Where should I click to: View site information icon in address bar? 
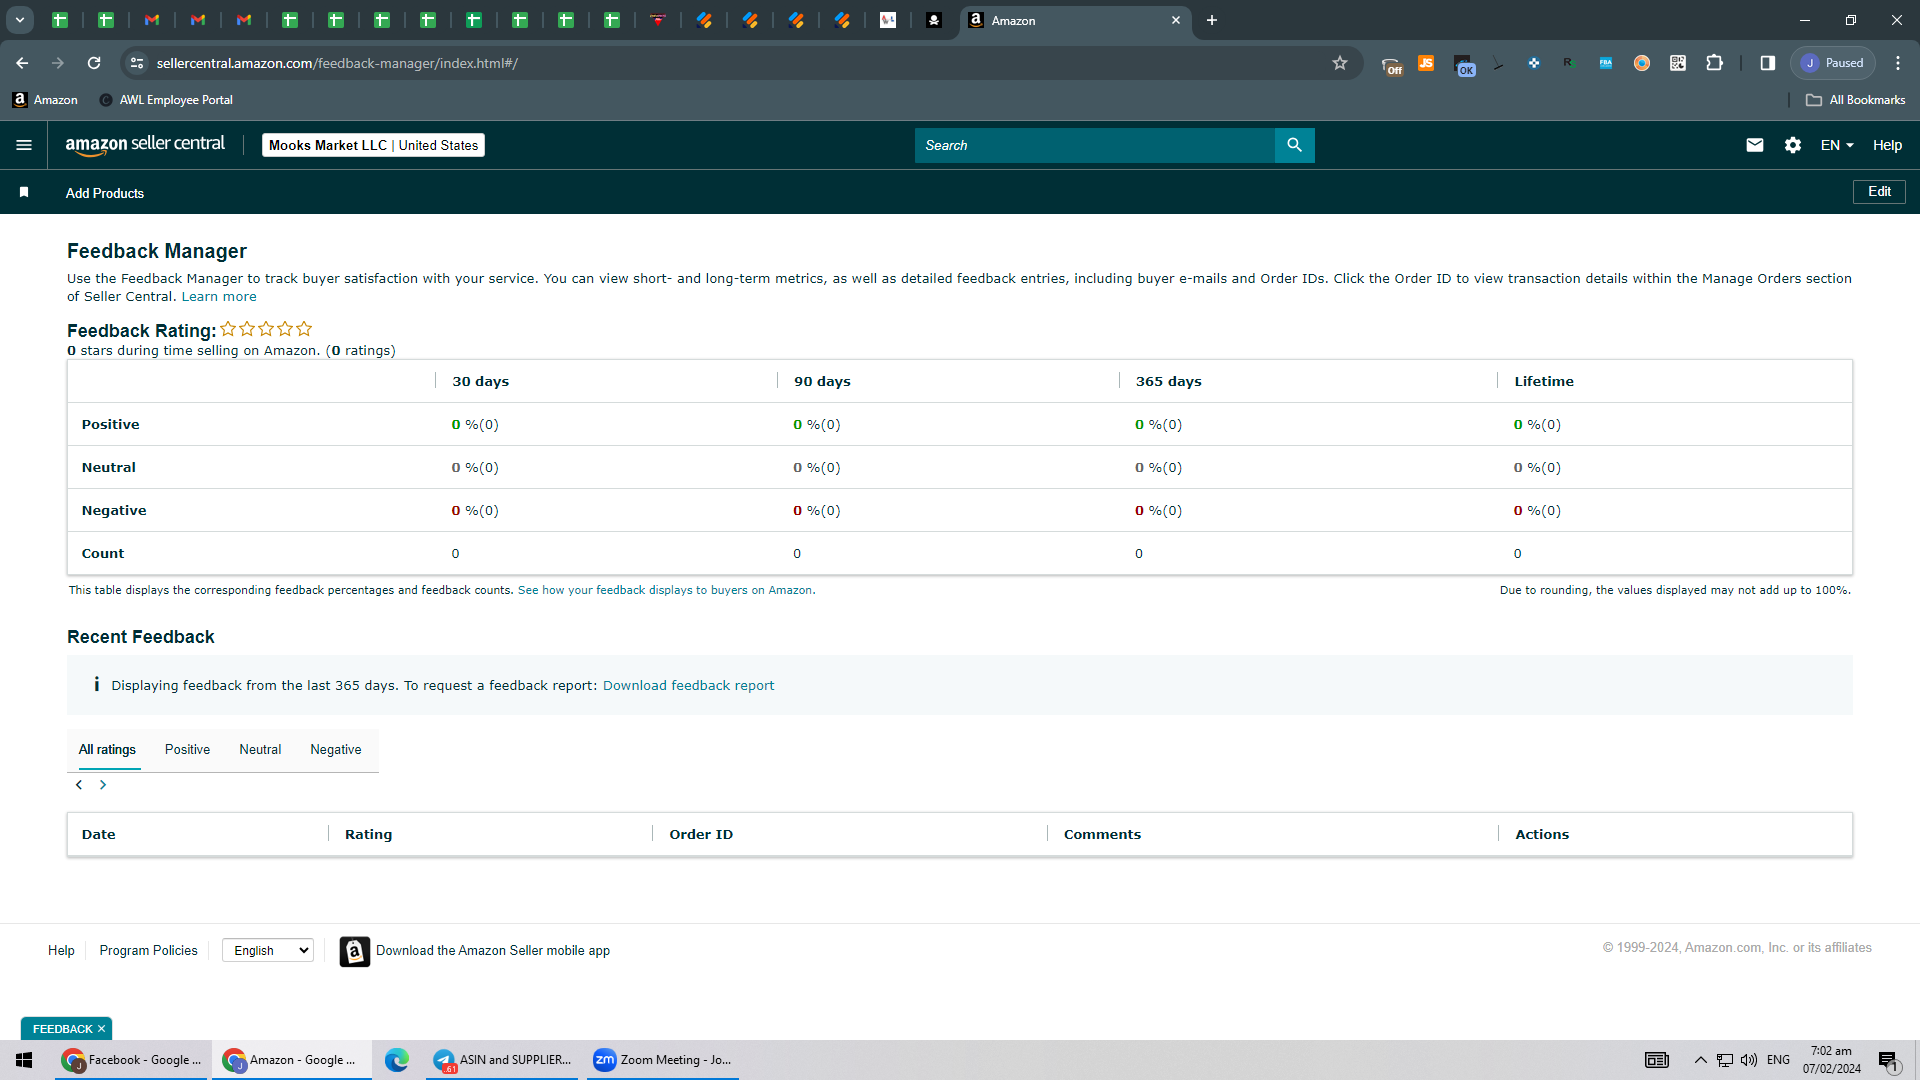click(137, 63)
